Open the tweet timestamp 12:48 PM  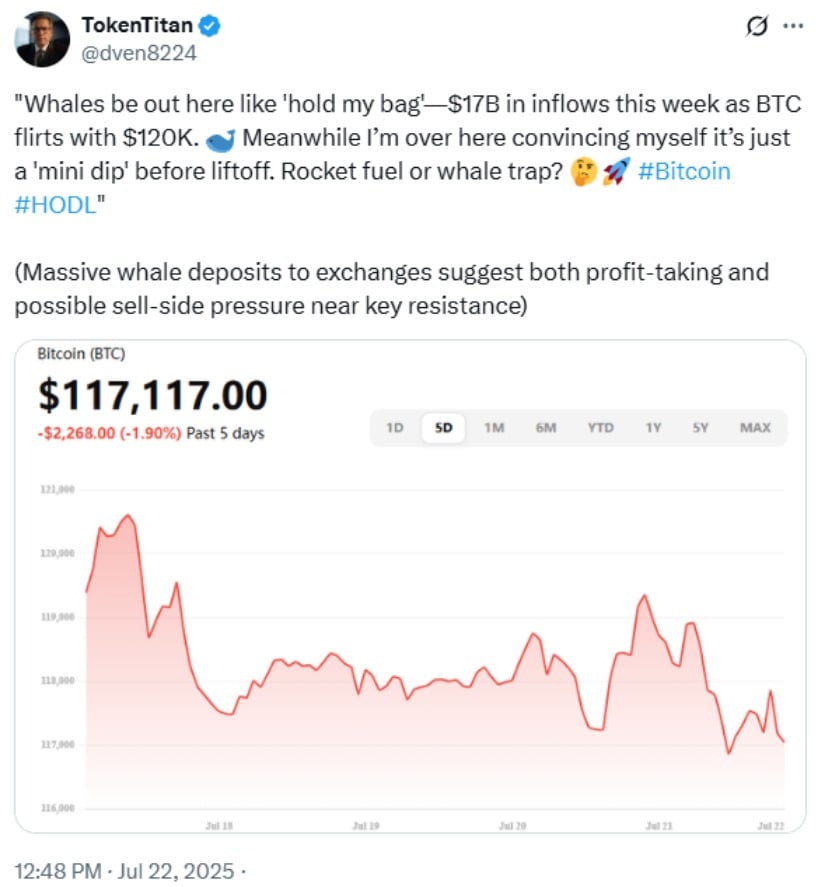(x=58, y=871)
